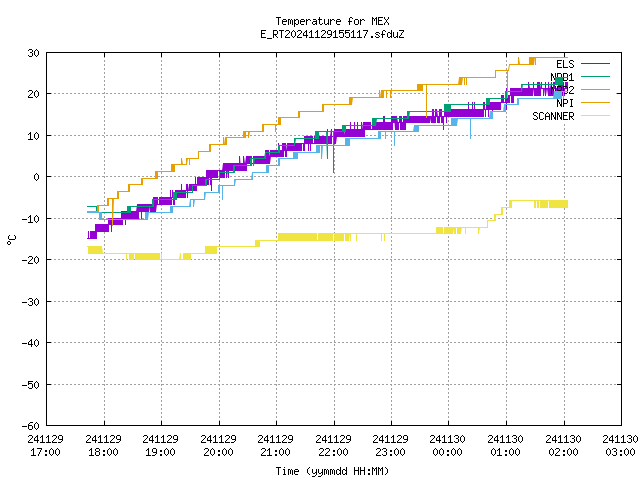
Task: Select the SCANNER legend label
Action: click(x=553, y=116)
